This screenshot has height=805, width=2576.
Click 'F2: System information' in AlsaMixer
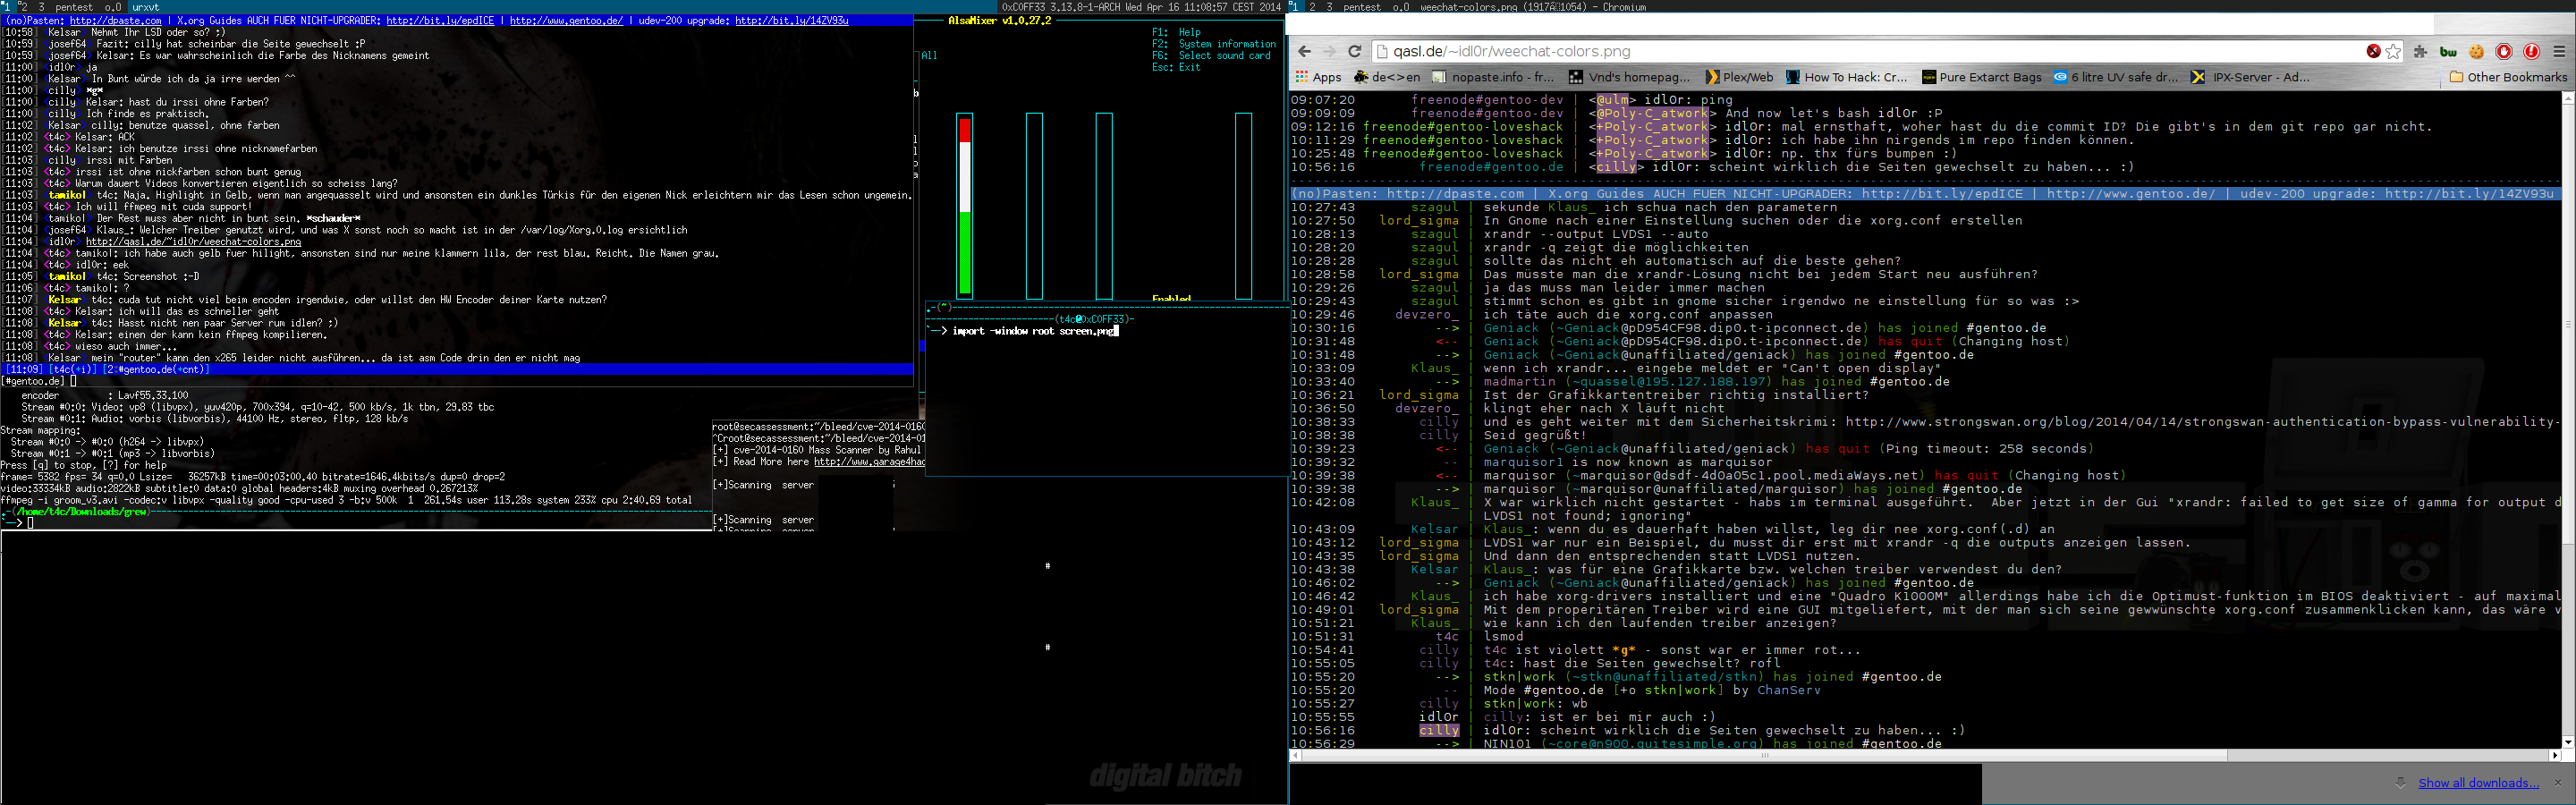pyautogui.click(x=1213, y=44)
